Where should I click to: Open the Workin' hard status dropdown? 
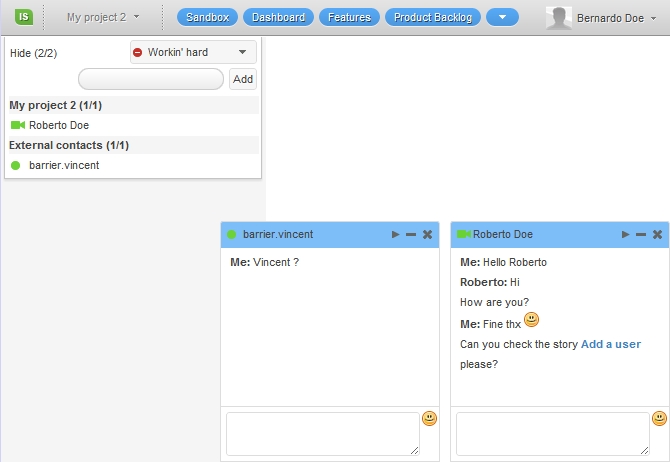coord(193,52)
